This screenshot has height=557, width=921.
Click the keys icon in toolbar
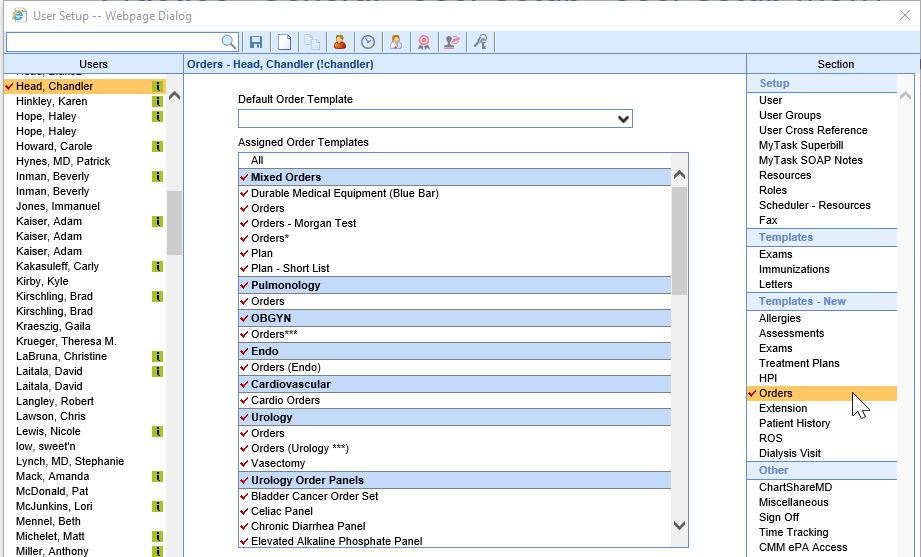[x=481, y=42]
